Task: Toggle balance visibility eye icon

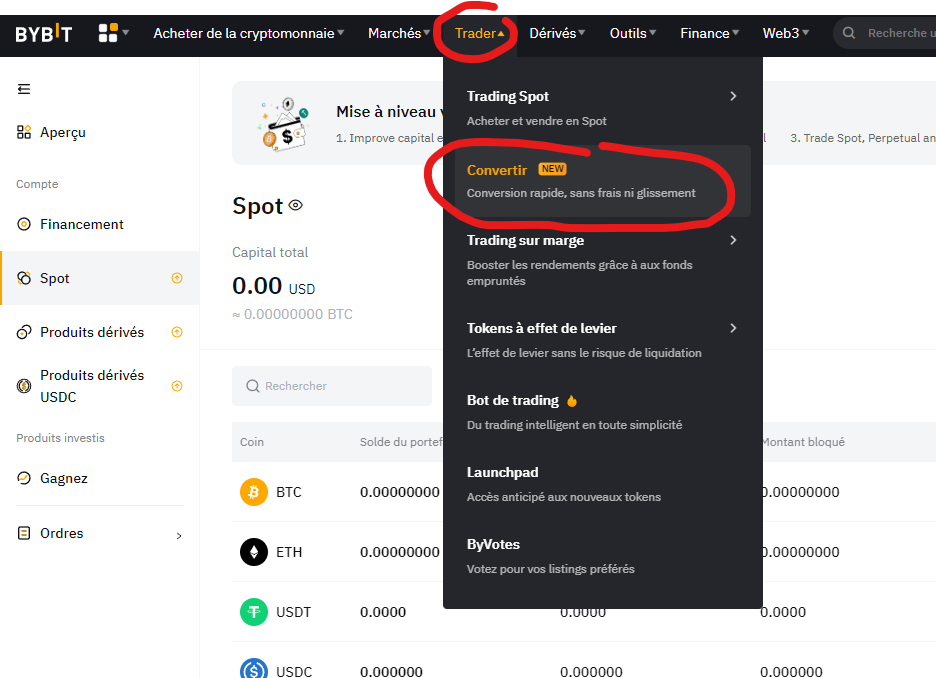Action: (295, 206)
